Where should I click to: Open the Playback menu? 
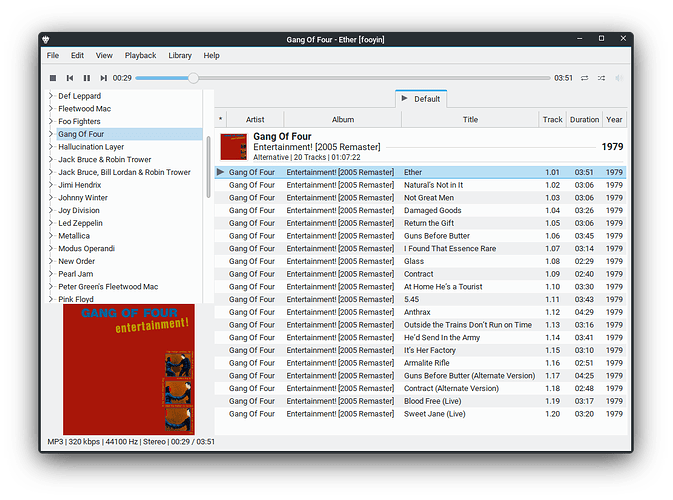click(140, 55)
